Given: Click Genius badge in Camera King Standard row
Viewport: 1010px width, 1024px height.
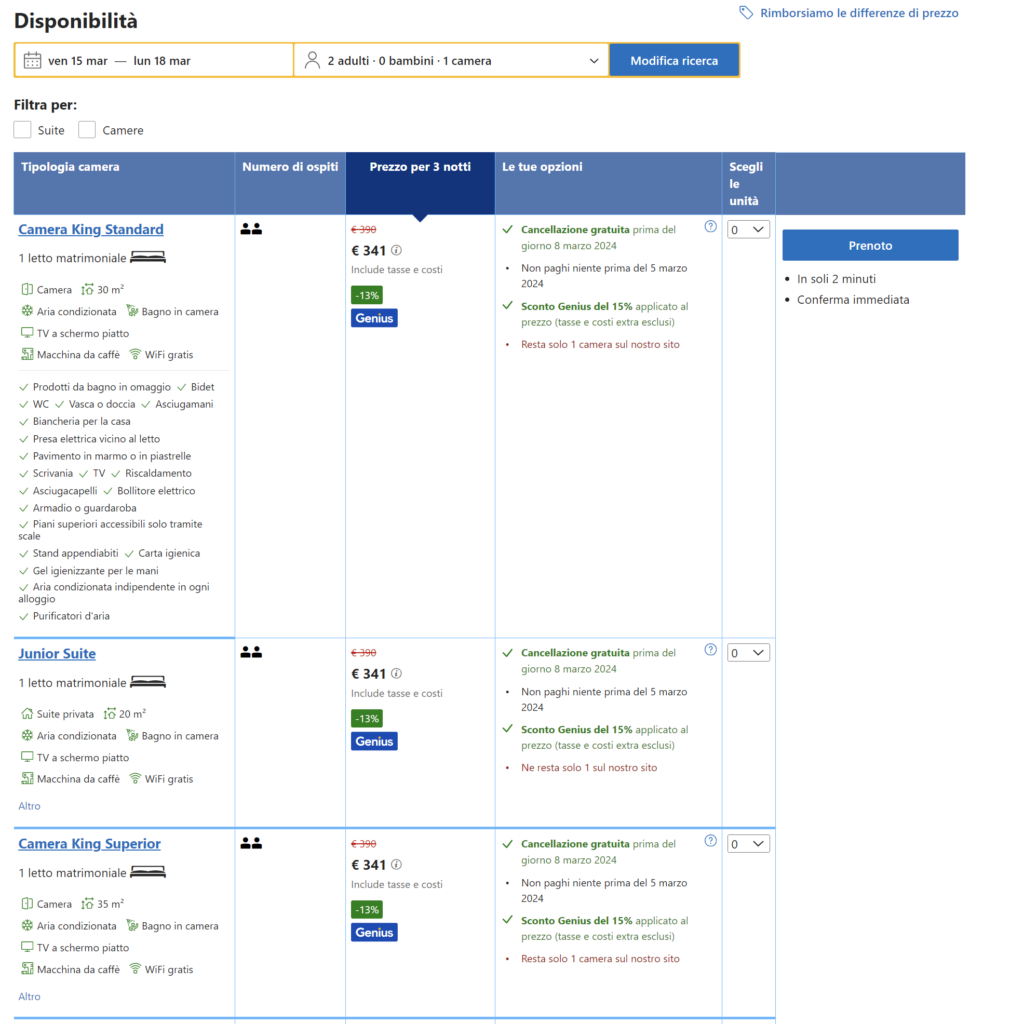Looking at the screenshot, I should tap(374, 318).
